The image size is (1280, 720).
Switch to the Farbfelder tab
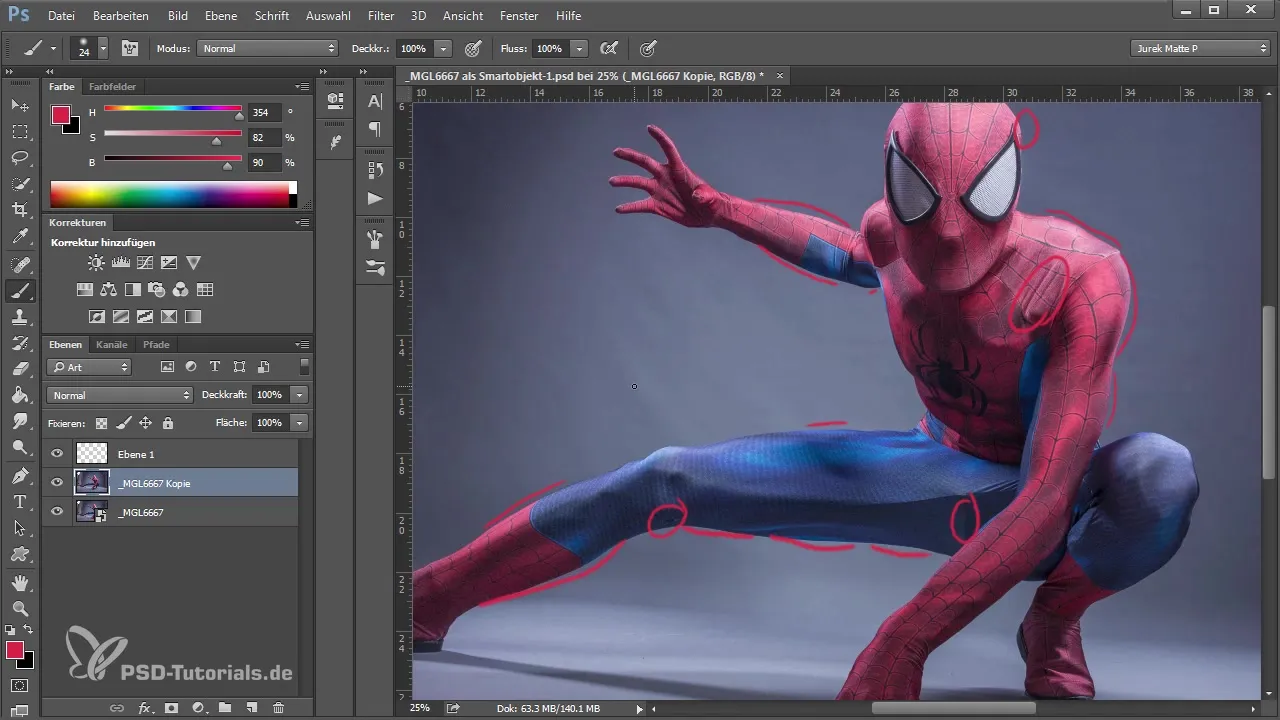tap(112, 87)
